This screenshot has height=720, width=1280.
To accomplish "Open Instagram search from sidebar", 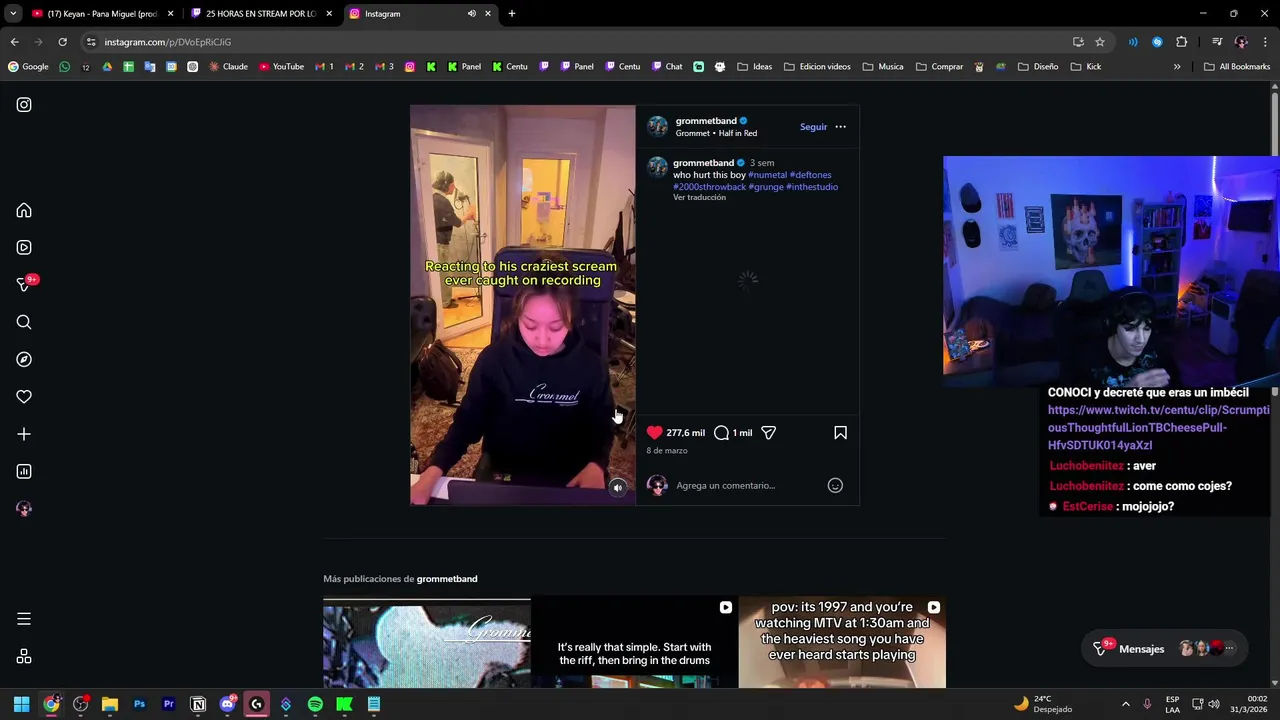I will tap(24, 322).
